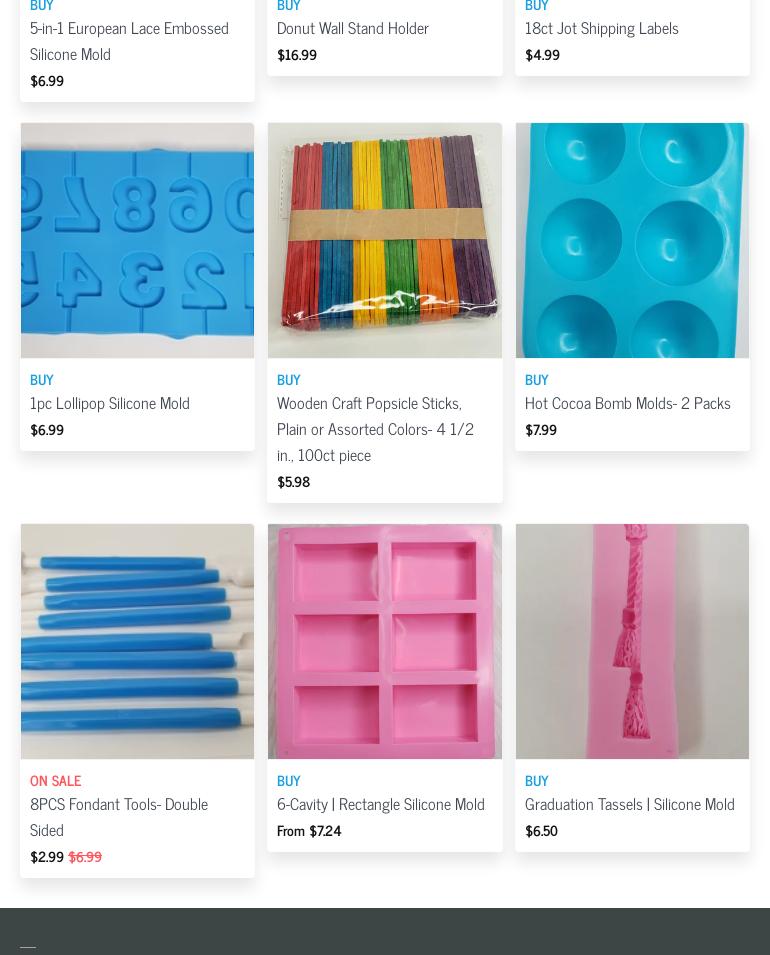770x955 pixels.
Task: Click BUY above Graduation Tassels Silicone Mold
Action: (x=537, y=781)
